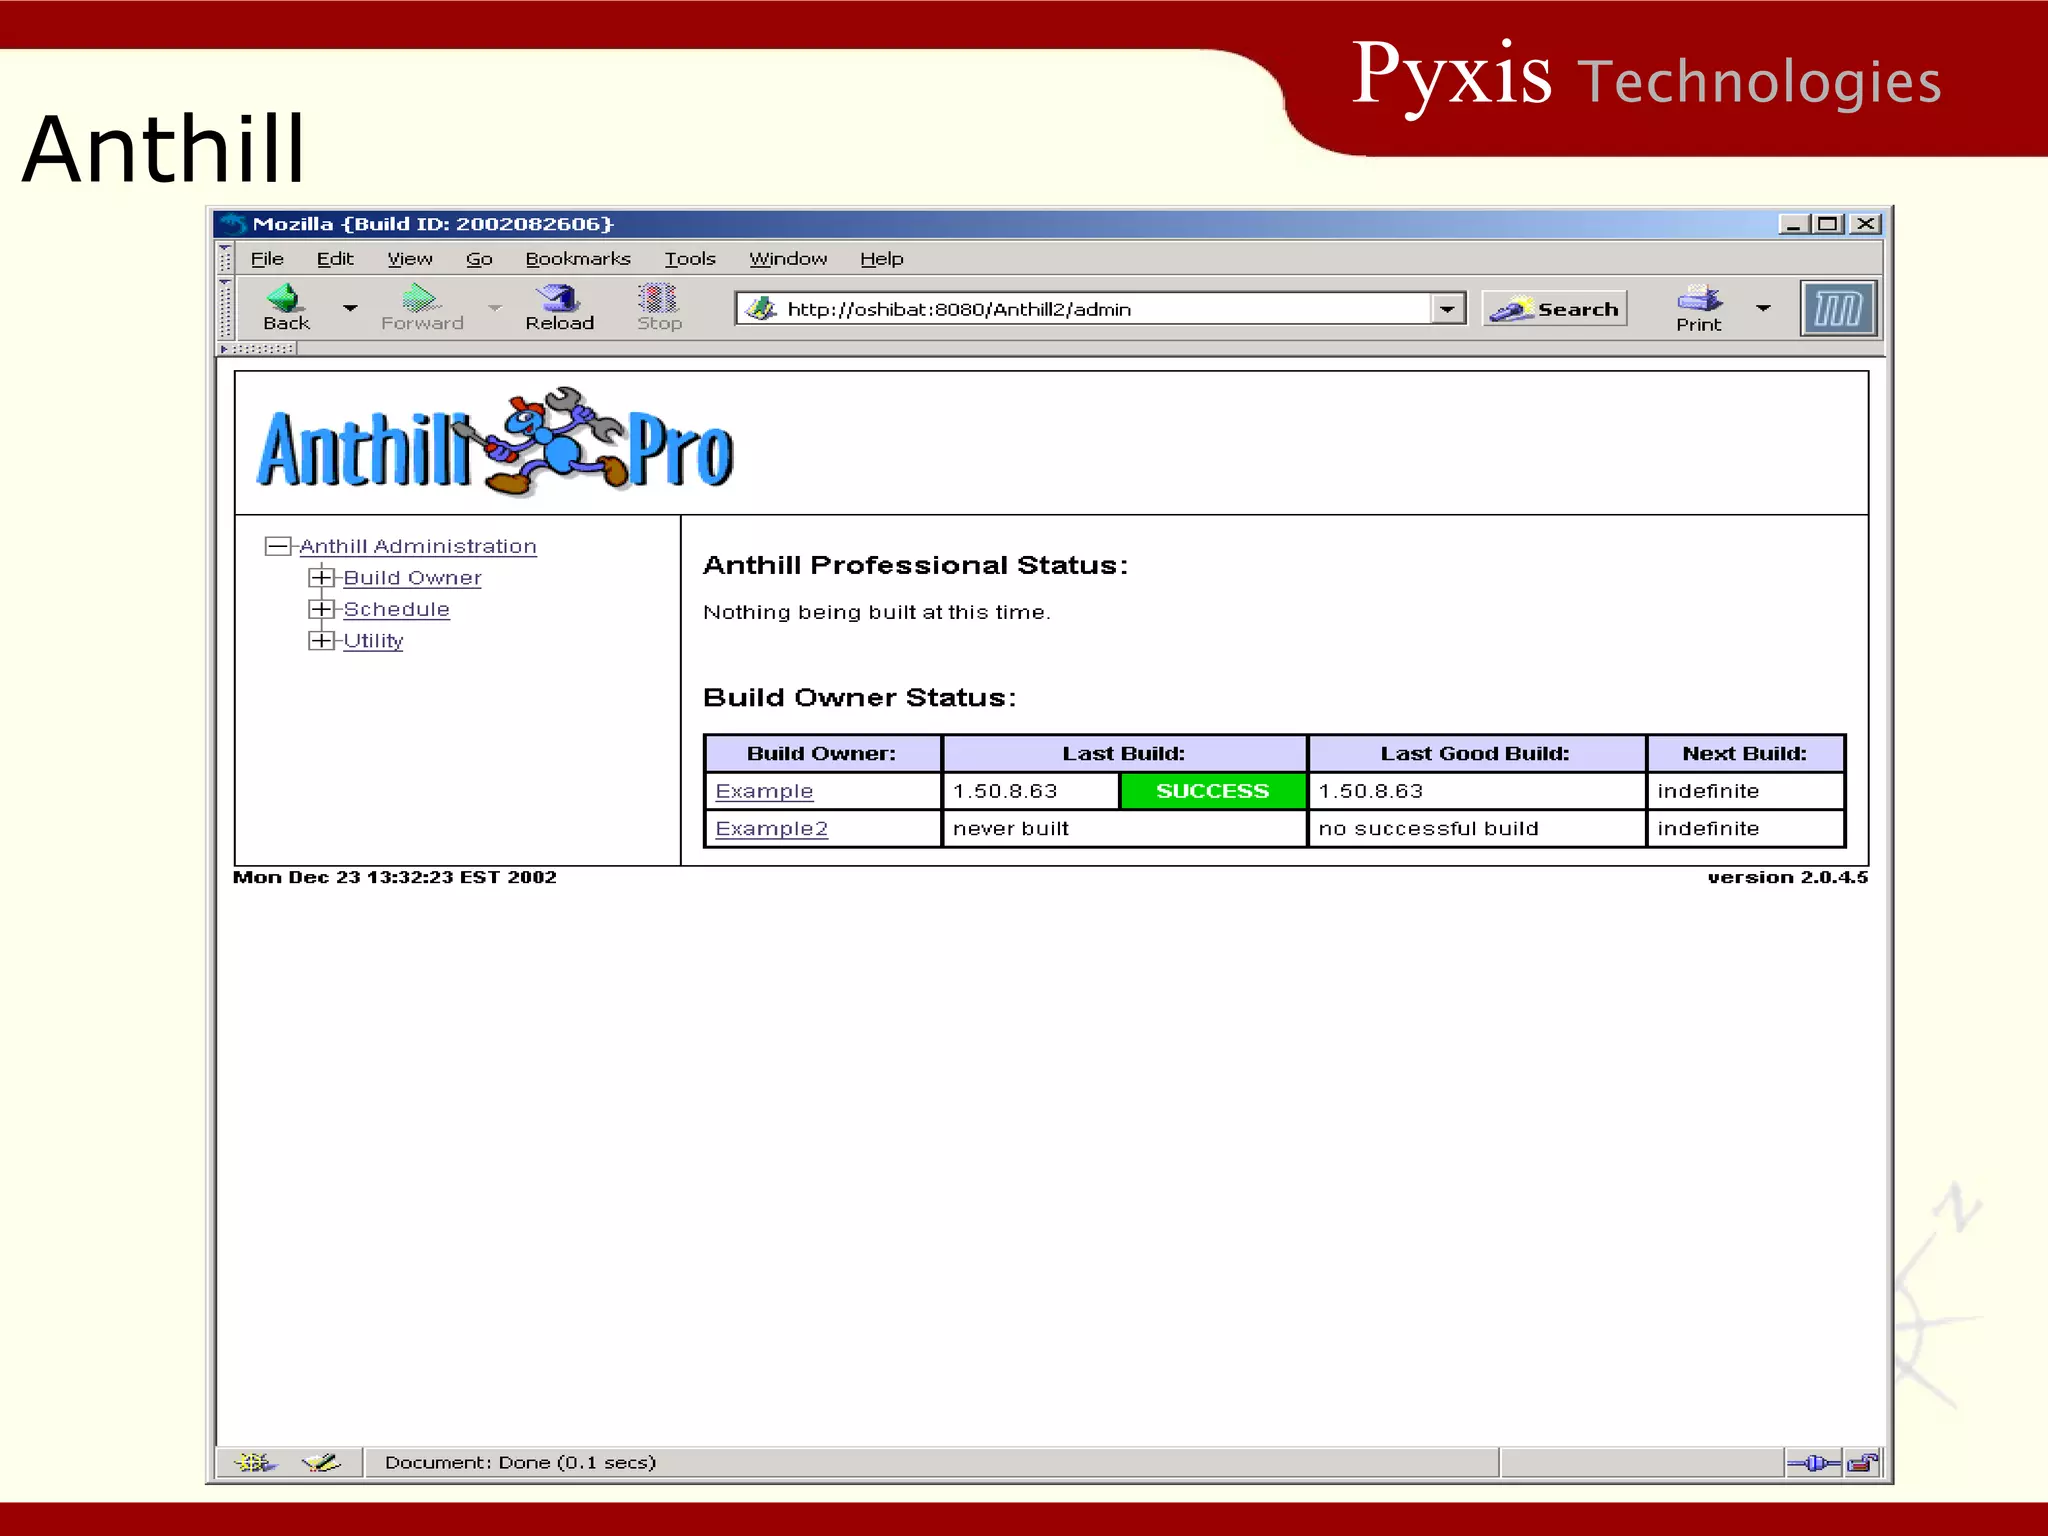Open Composer icon in status bar
Viewport: 2048px width, 1536px height.
[322, 1463]
